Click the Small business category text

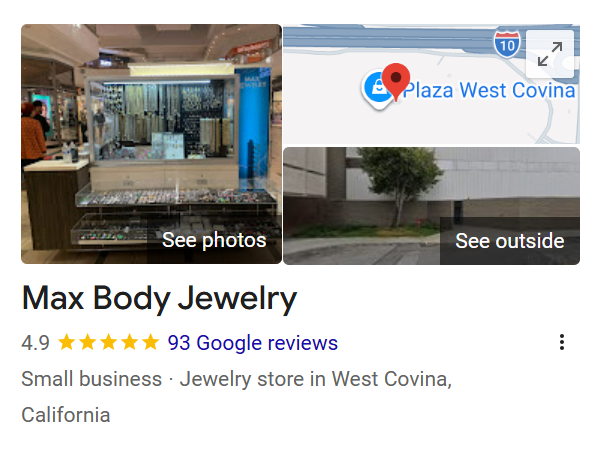[x=92, y=379]
